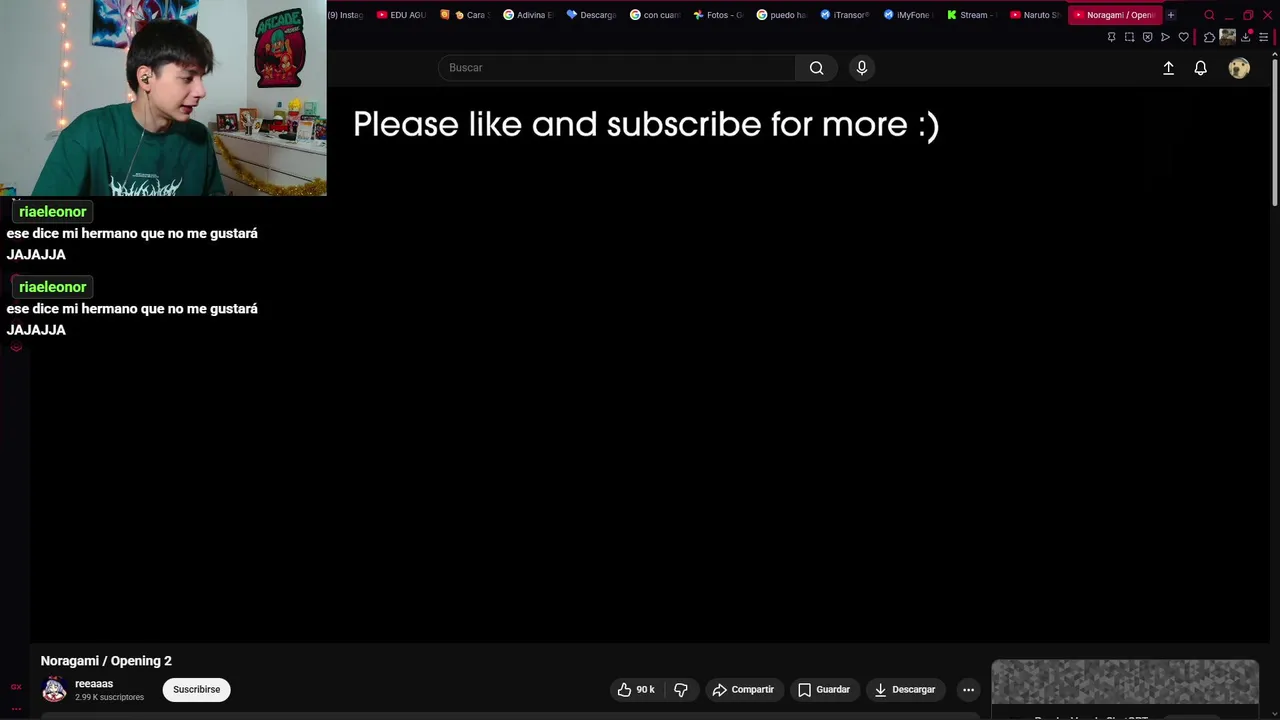Open browser downloads icon
Screen dimensions: 1280x720
[1246, 37]
